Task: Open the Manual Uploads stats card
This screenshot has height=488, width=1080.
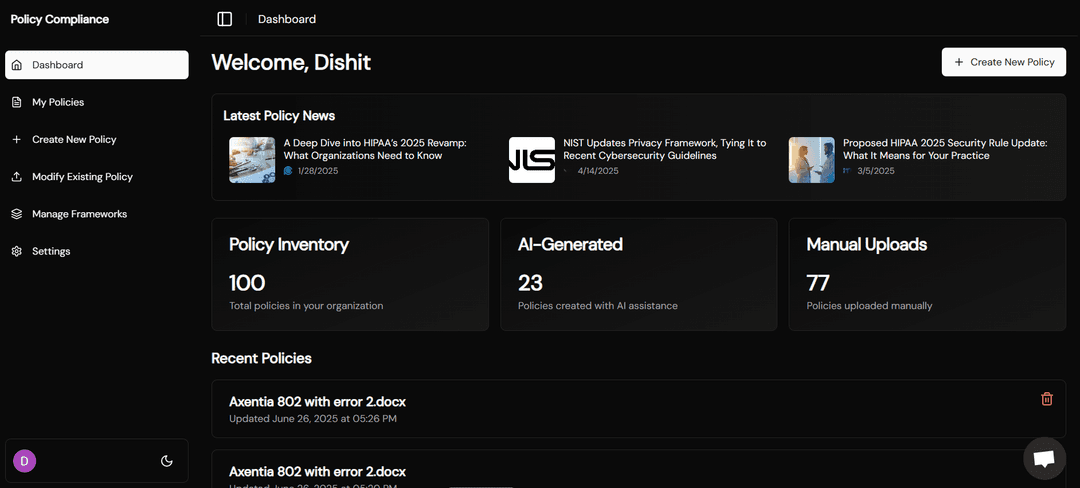Action: pyautogui.click(x=927, y=274)
